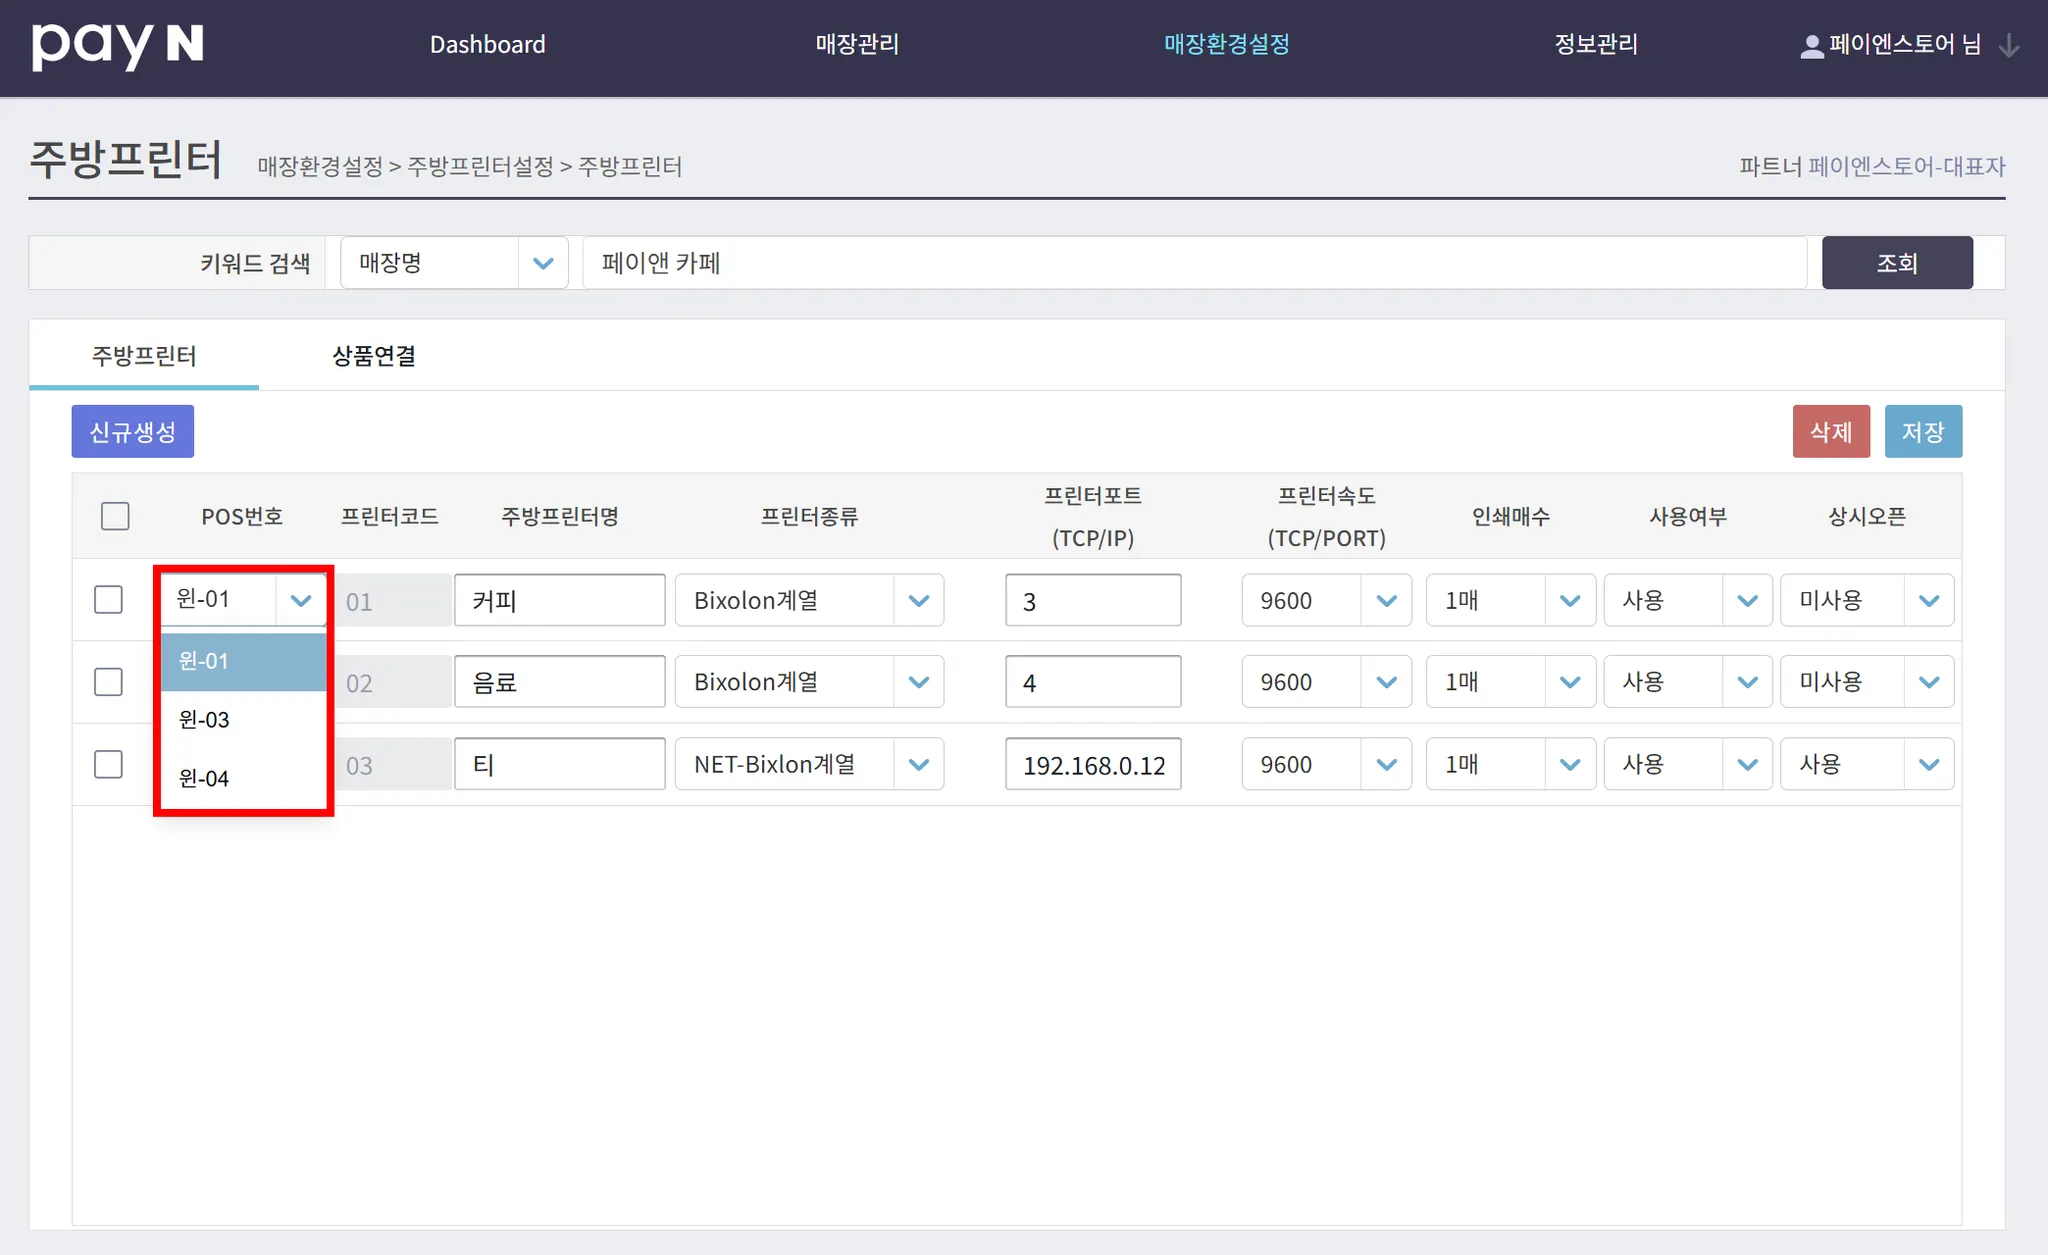Expand POS번호 dropdown showing 윈-01
Screen dimensions: 2048x1255
(244, 600)
